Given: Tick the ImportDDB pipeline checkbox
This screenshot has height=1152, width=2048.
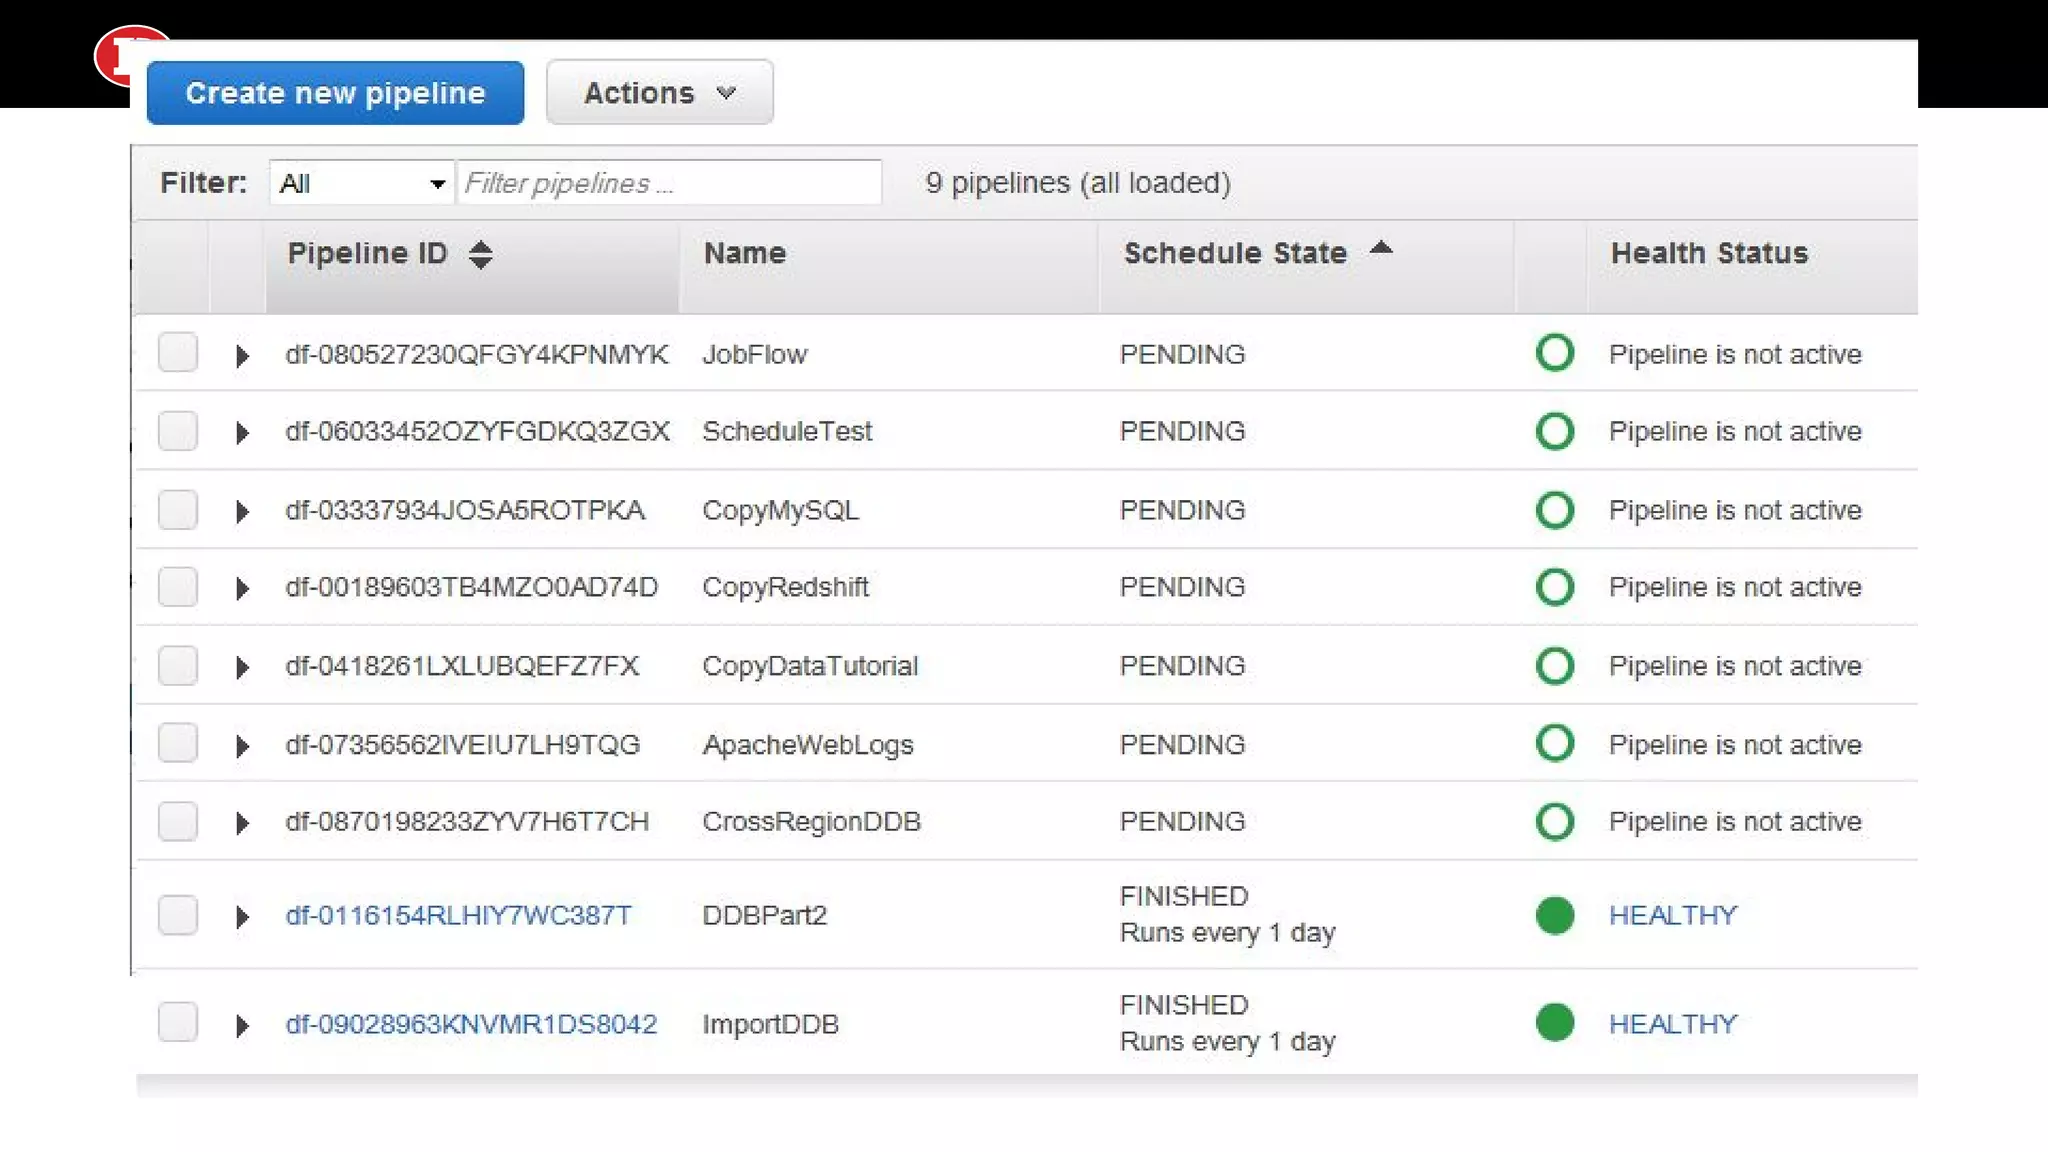Looking at the screenshot, I should tap(178, 1023).
